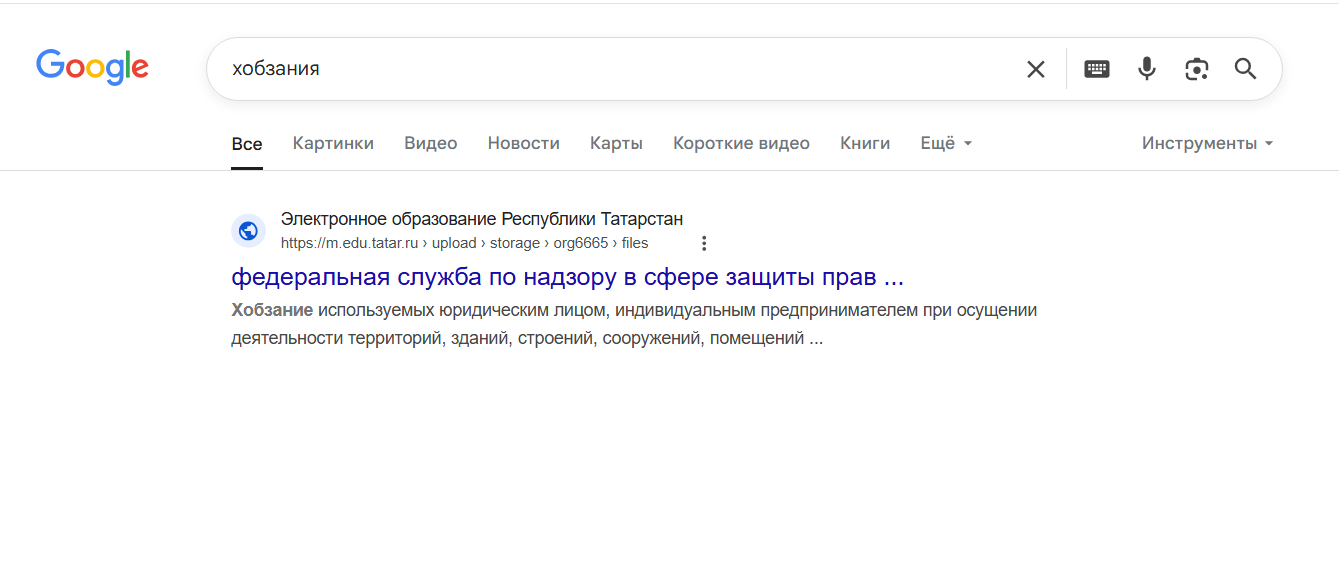Screen dimensions: 1339x572
Task: Click the globe favicon of the result
Action: pyautogui.click(x=248, y=231)
